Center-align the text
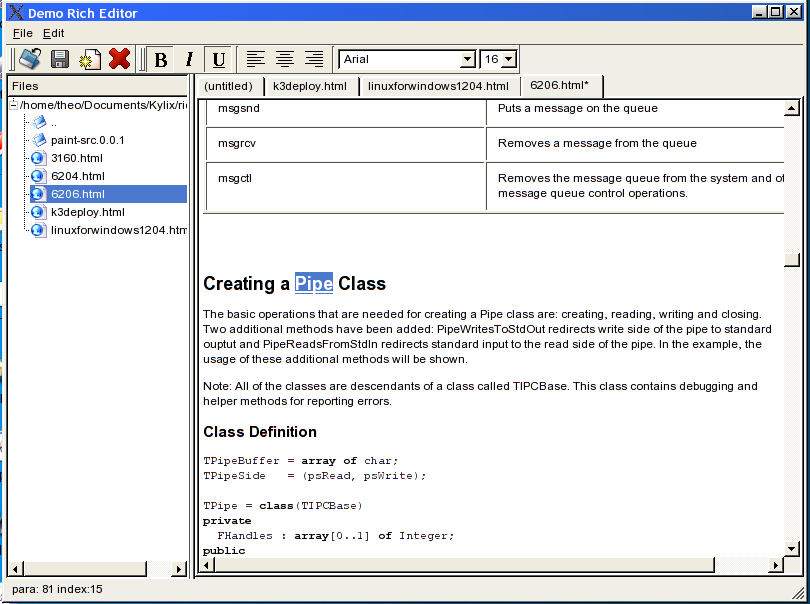810x604 pixels. coord(285,59)
